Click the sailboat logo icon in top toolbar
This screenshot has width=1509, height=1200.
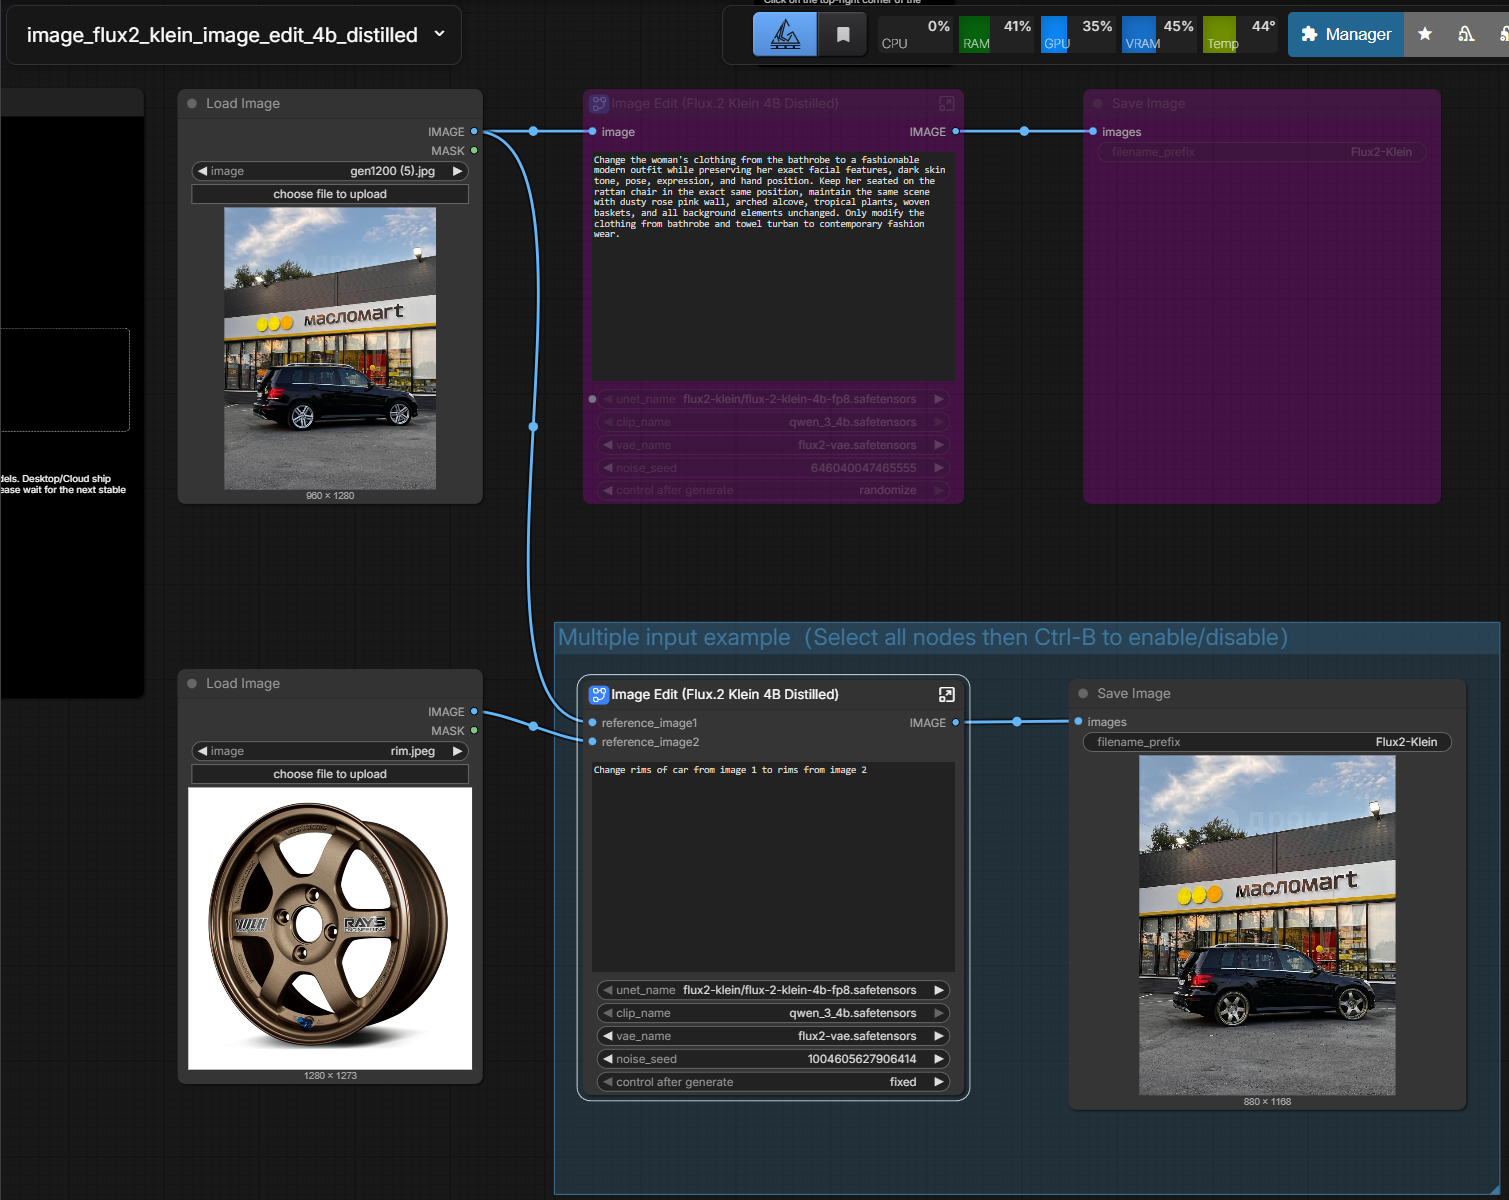coord(785,35)
